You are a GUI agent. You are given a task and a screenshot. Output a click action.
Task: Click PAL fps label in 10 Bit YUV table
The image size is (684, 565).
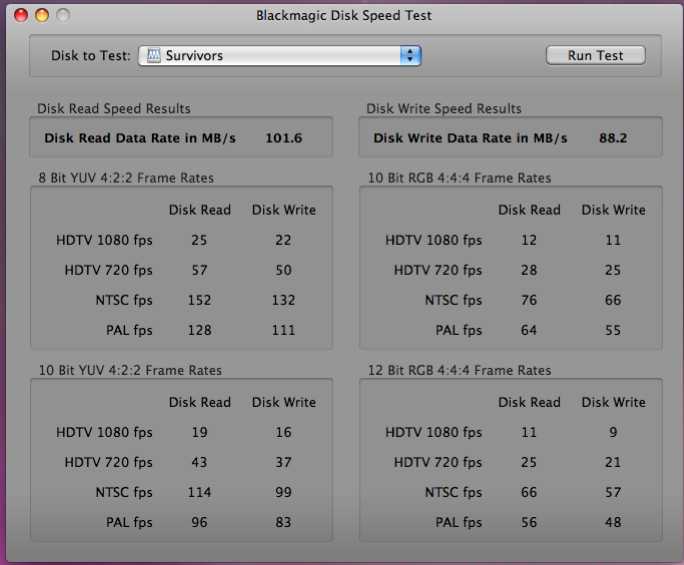(x=129, y=523)
